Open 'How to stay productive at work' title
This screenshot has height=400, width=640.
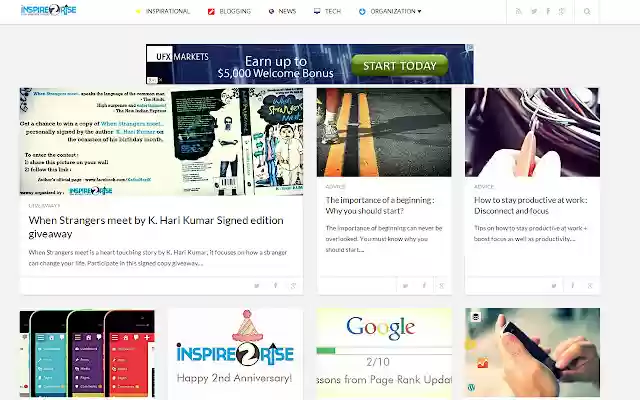531,205
